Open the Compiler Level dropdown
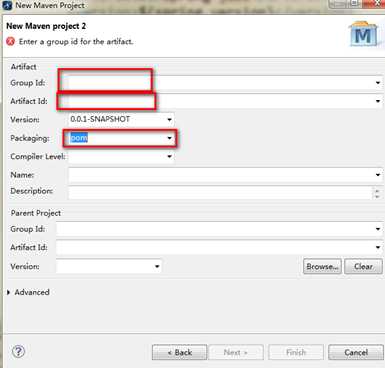 coord(169,156)
